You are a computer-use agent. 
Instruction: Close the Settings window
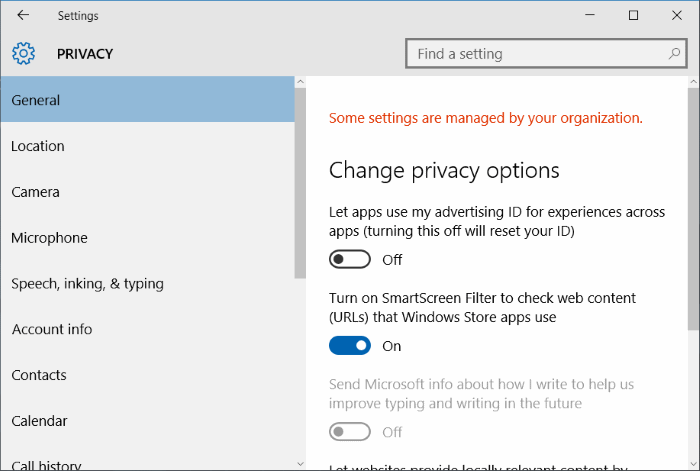[x=677, y=15]
